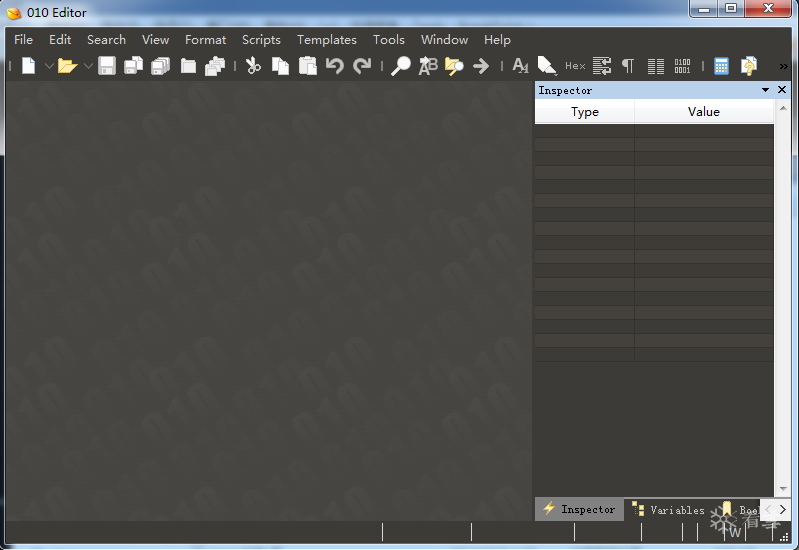Open the Format menu

click(x=205, y=40)
